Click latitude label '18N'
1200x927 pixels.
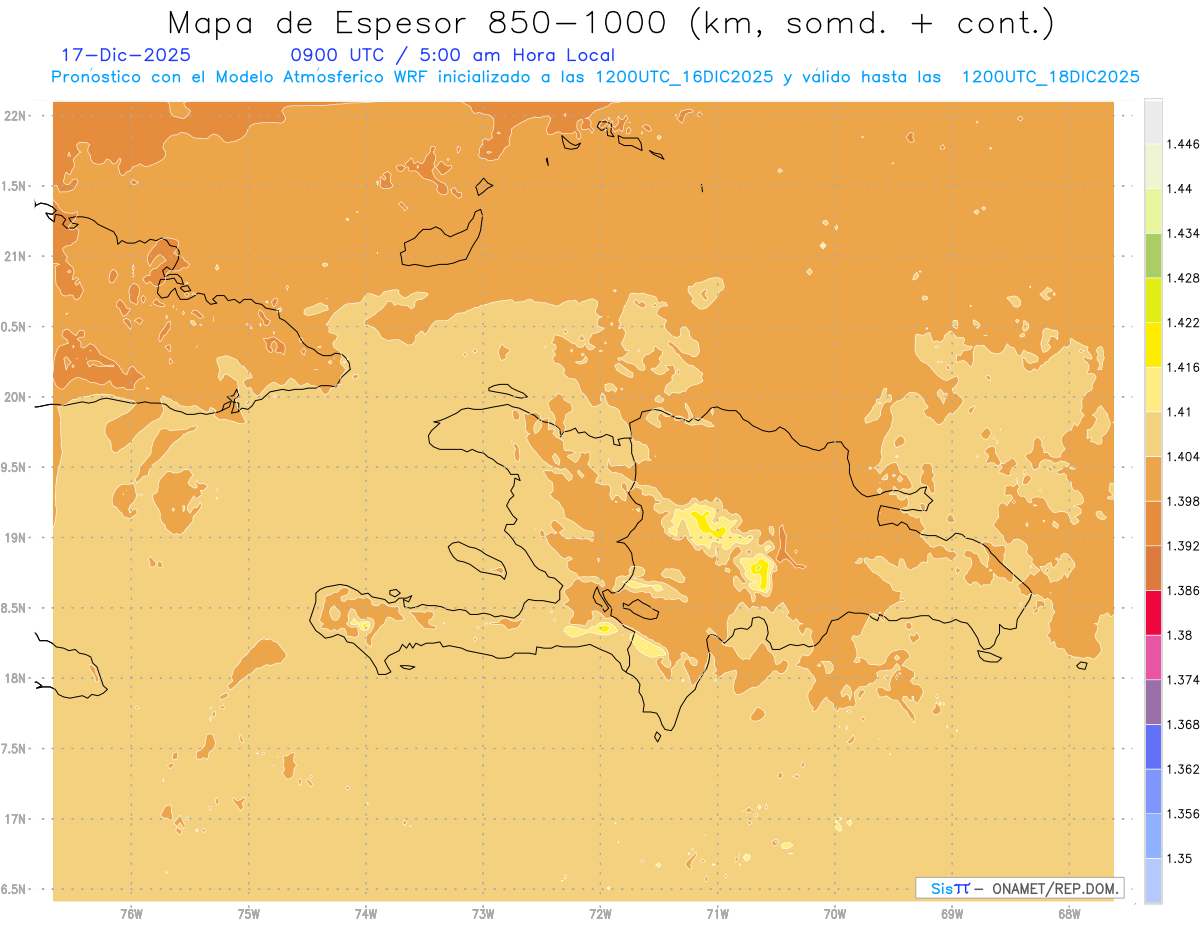(x=17, y=678)
